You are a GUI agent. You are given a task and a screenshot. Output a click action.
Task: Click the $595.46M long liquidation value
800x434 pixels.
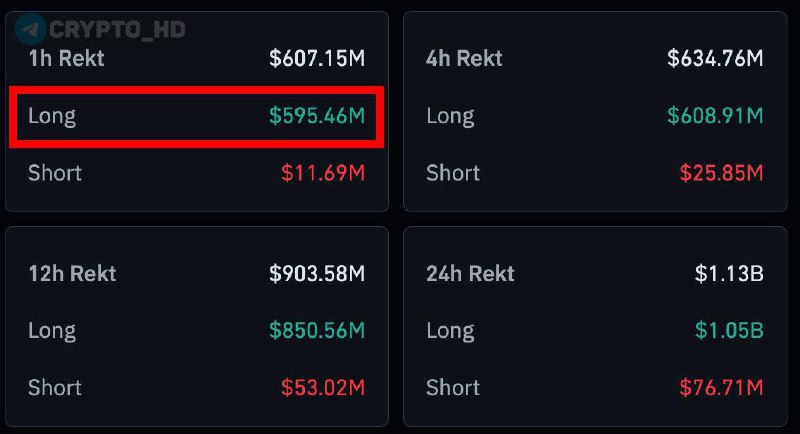point(317,115)
